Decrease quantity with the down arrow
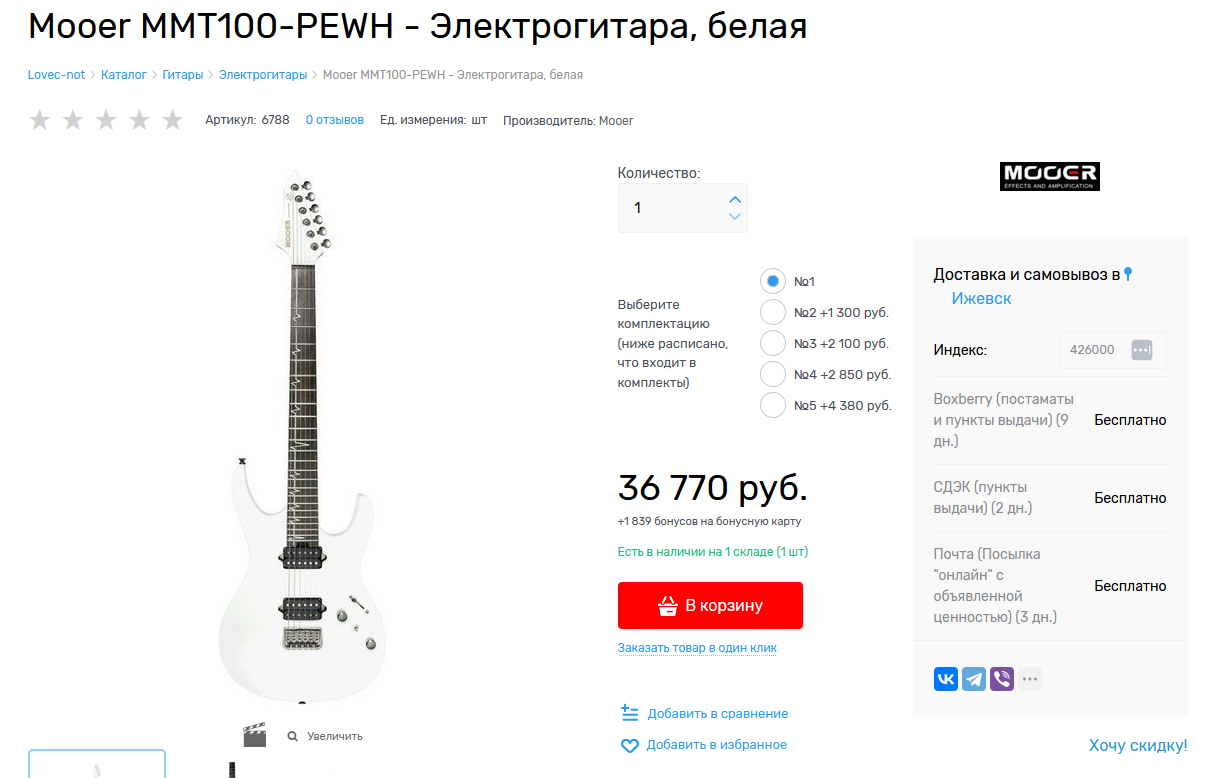The width and height of the screenshot is (1210, 778). [735, 216]
